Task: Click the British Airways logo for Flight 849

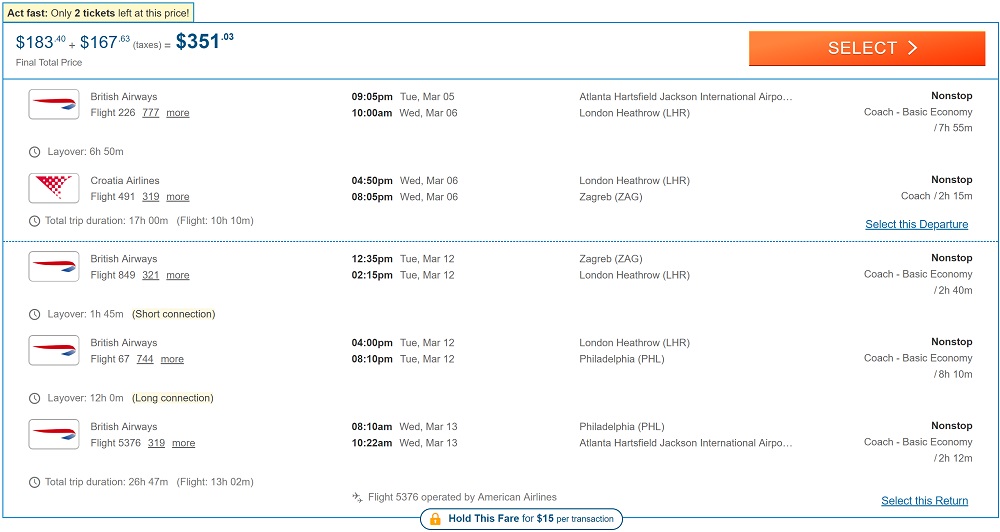Action: 54,266
